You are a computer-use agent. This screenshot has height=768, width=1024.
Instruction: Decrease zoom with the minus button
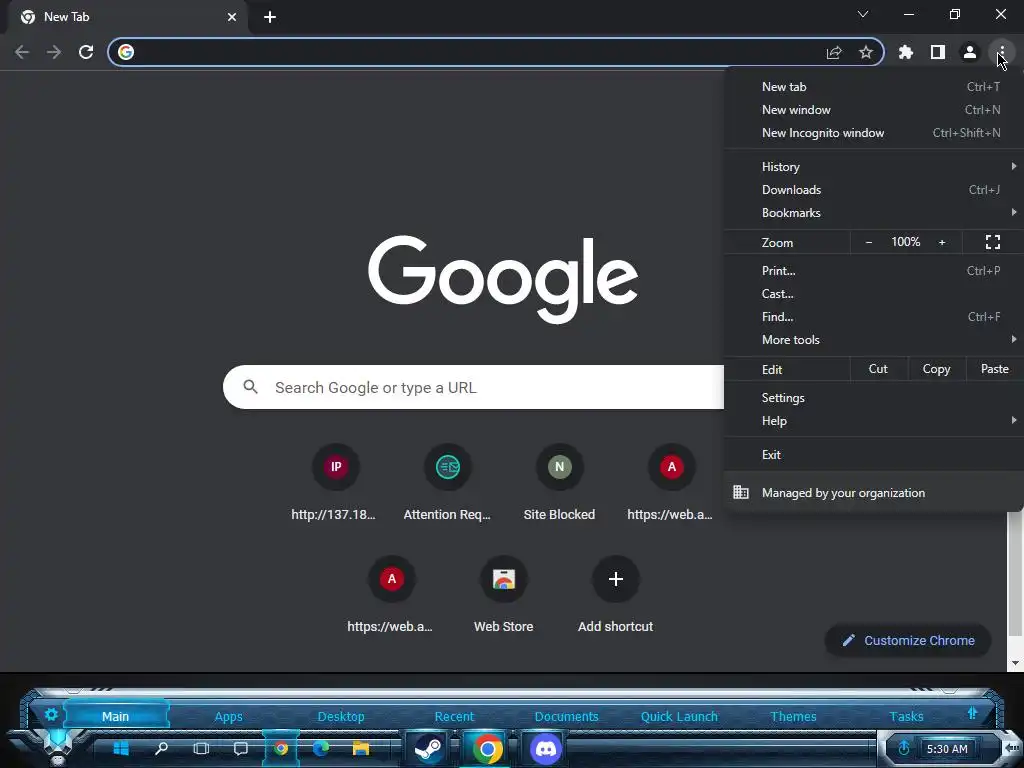[869, 242]
